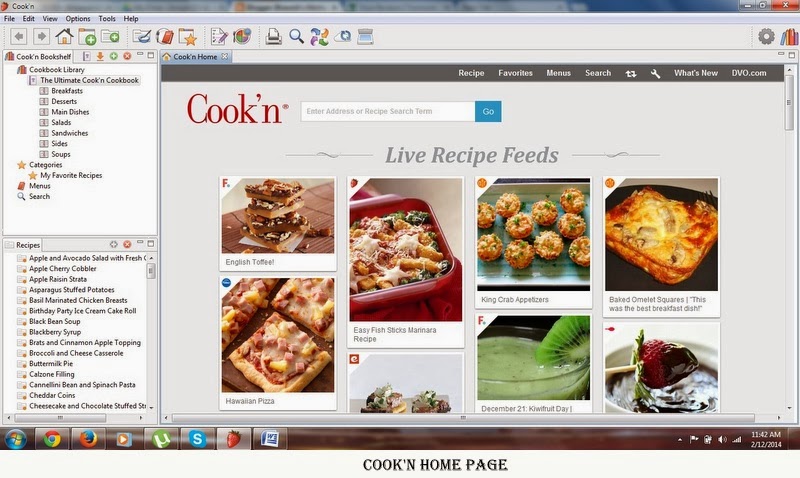This screenshot has width=800, height=478.
Task: Open the Tools menu
Action: pos(107,18)
